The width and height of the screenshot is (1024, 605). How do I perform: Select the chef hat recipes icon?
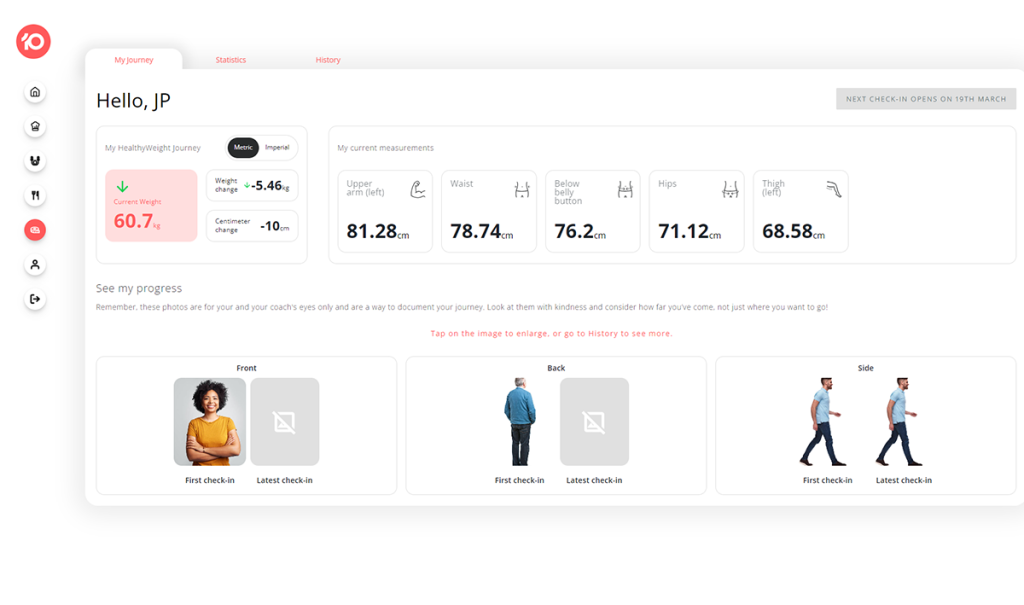(35, 126)
